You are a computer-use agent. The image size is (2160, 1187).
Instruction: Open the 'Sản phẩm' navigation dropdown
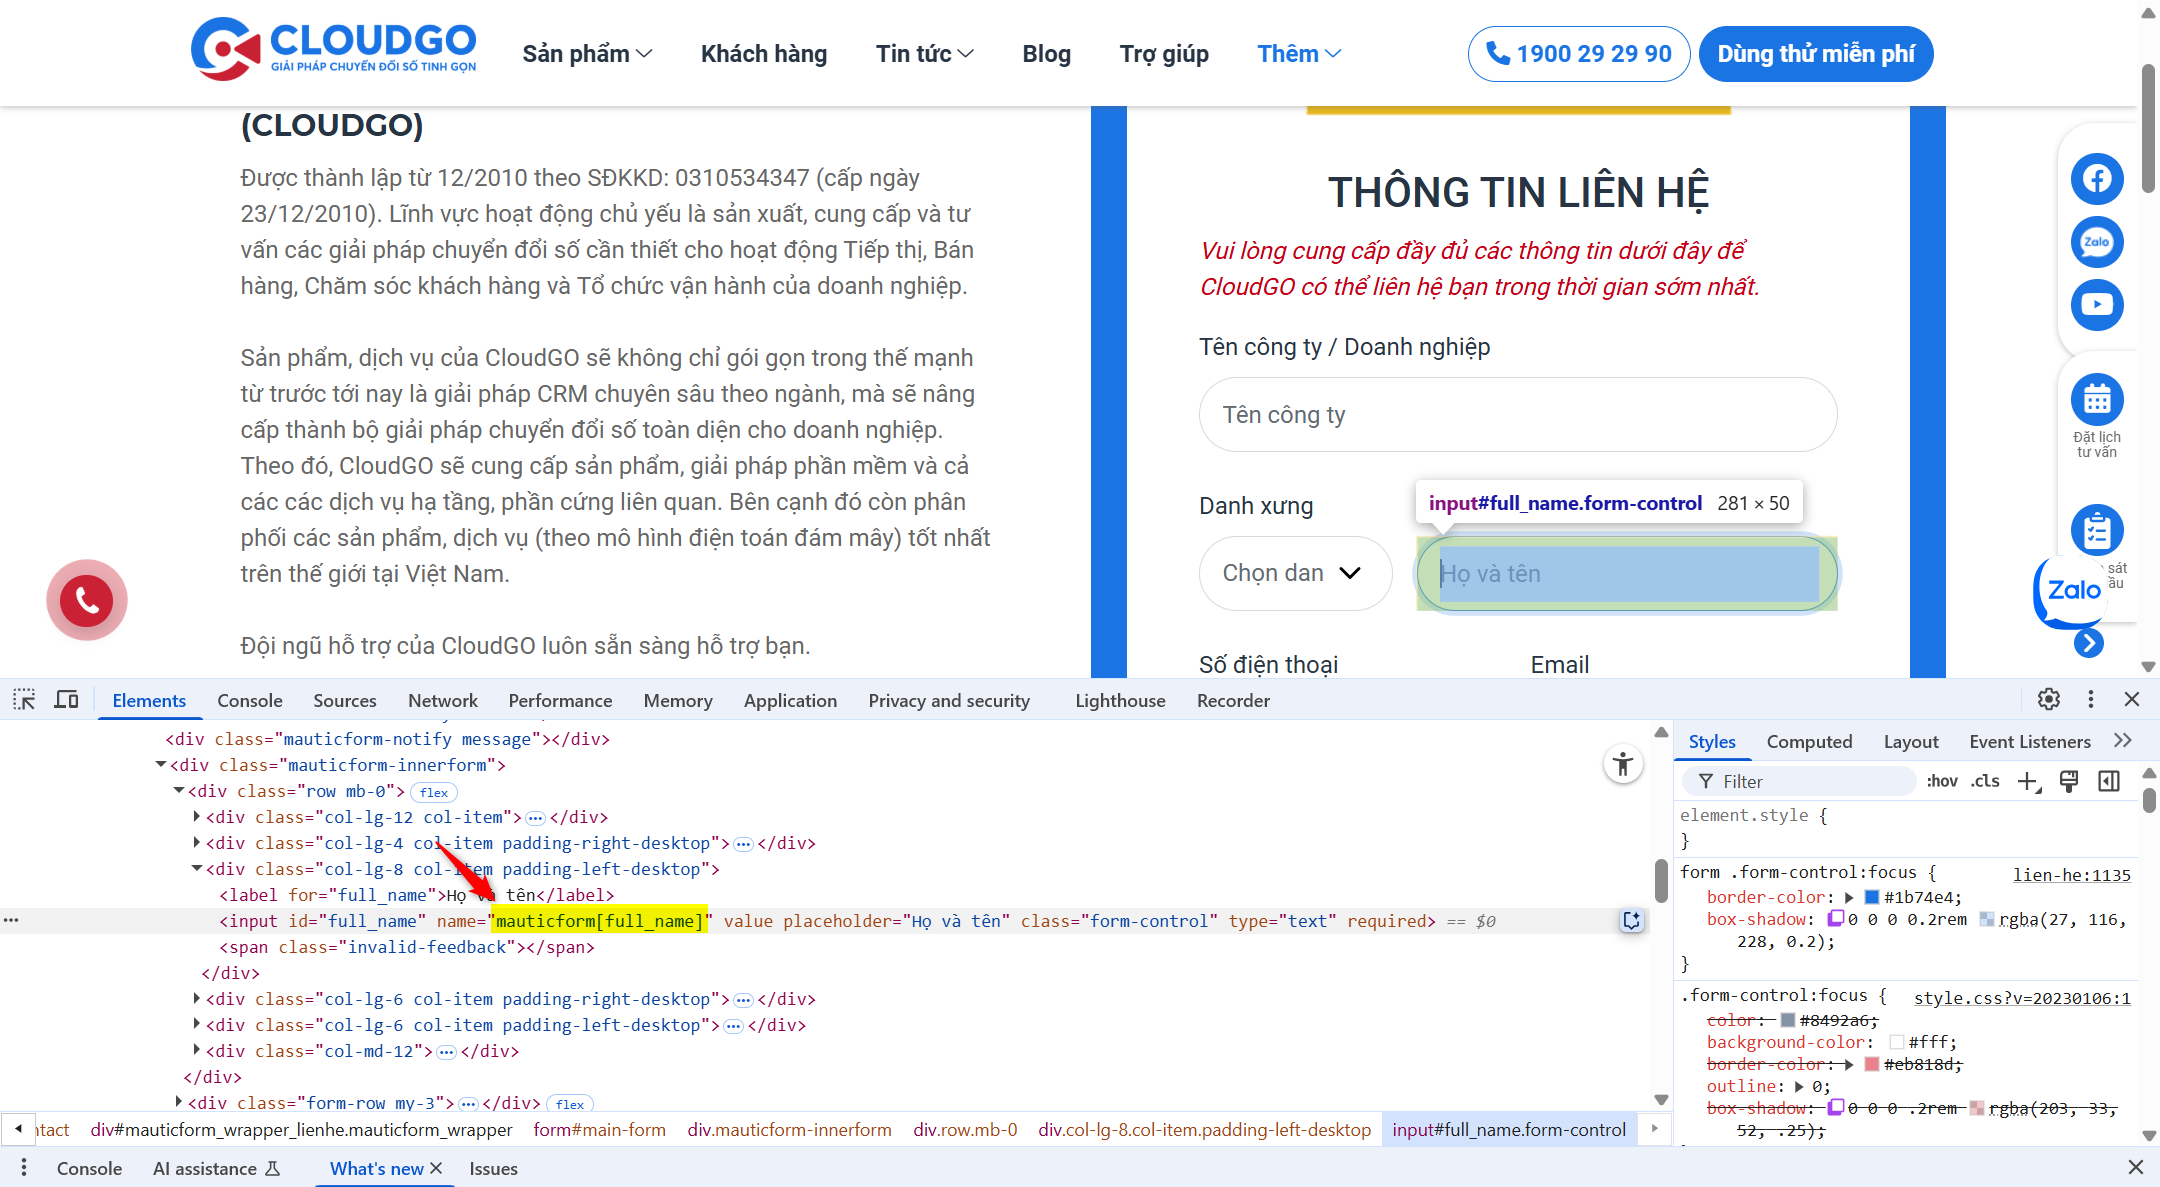pos(586,53)
